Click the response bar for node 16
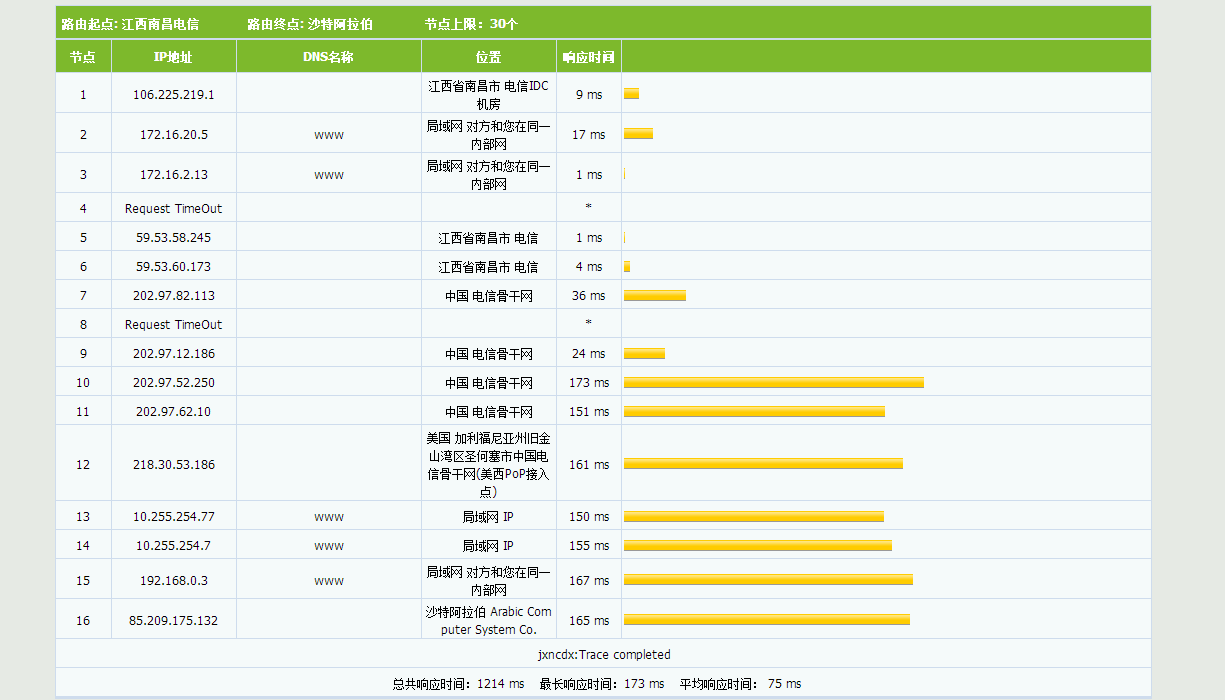The width and height of the screenshot is (1225, 700). click(x=766, y=620)
